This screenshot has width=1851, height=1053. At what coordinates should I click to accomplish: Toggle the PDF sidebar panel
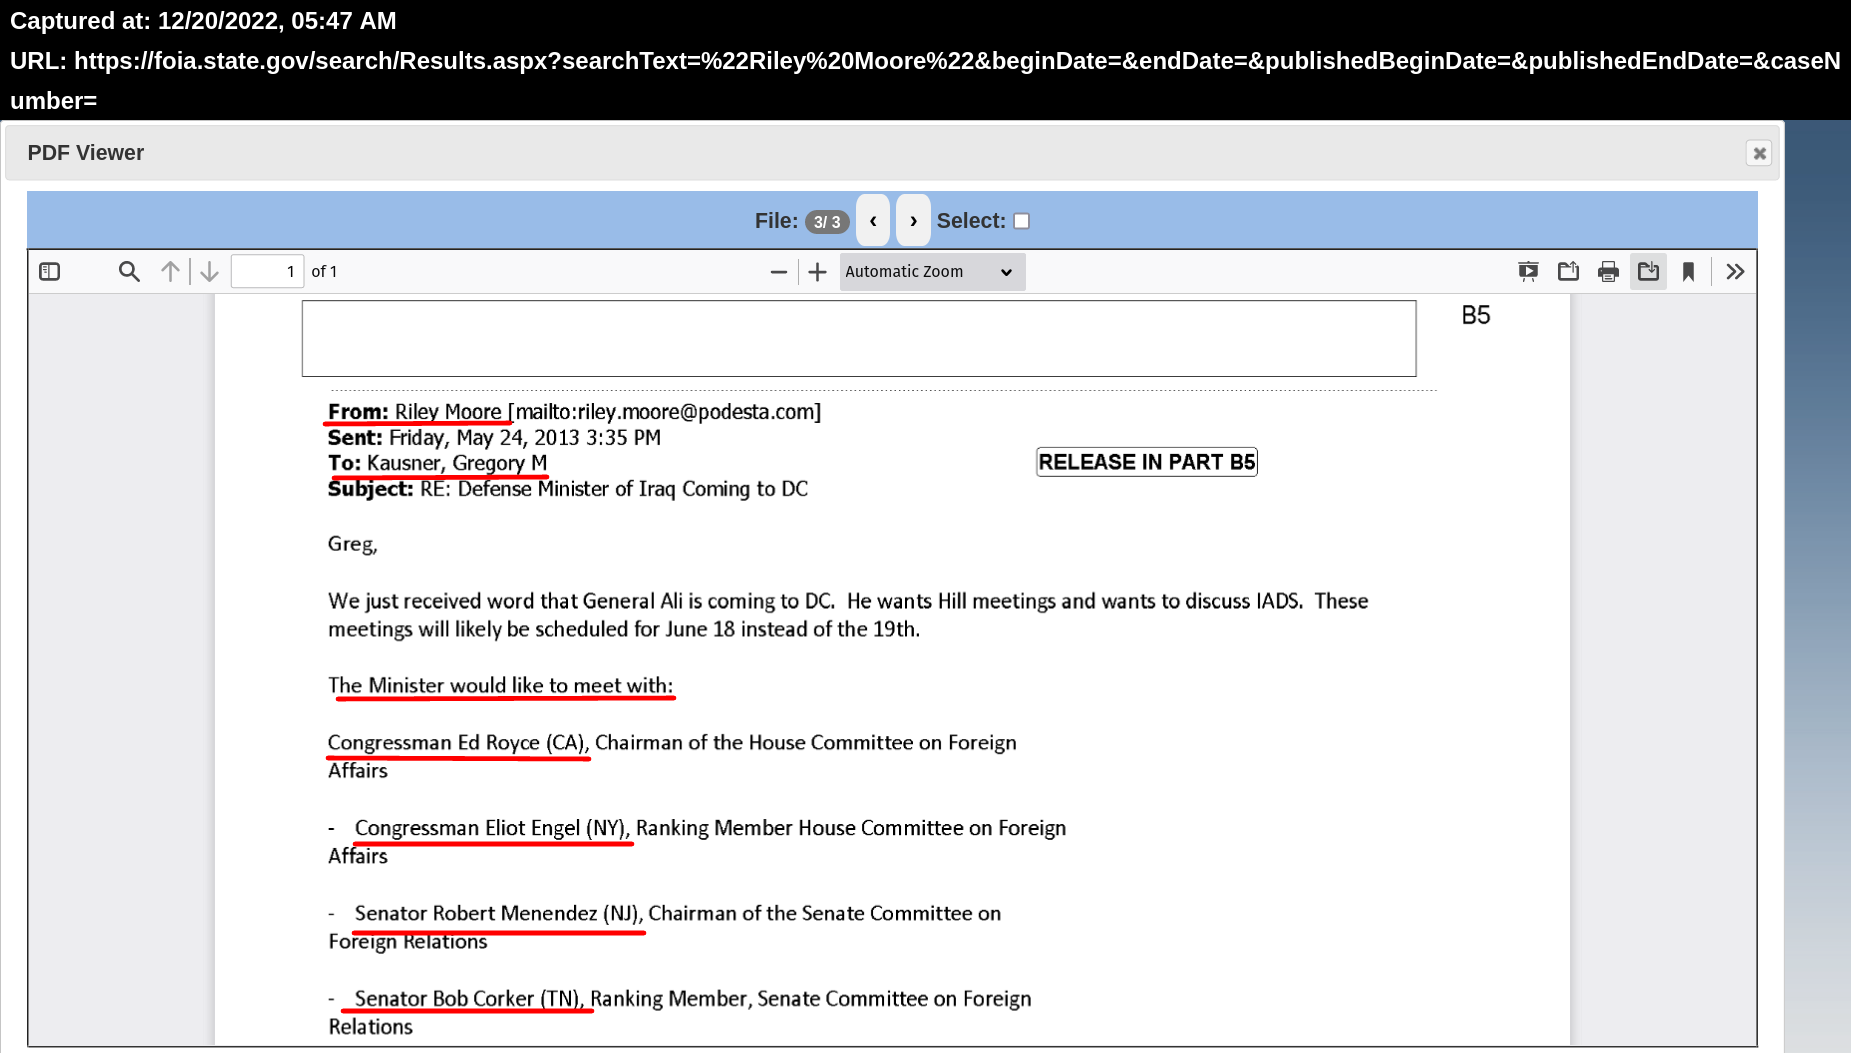[50, 271]
